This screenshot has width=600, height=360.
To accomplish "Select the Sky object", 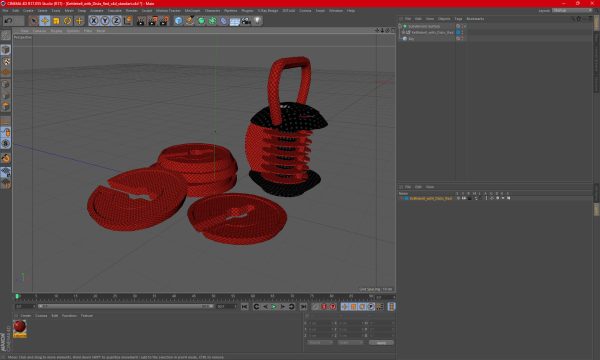I will (x=411, y=39).
